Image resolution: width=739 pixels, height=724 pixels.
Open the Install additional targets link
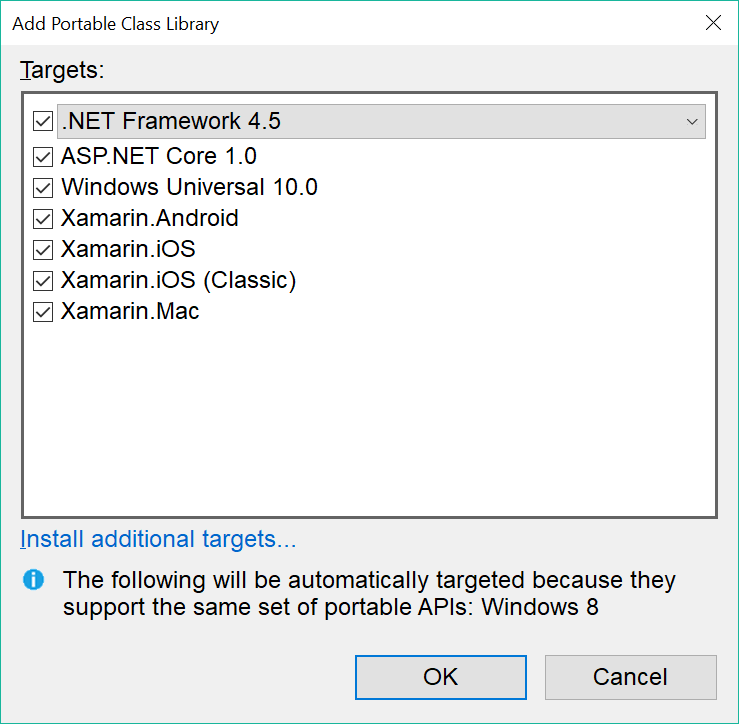click(158, 539)
